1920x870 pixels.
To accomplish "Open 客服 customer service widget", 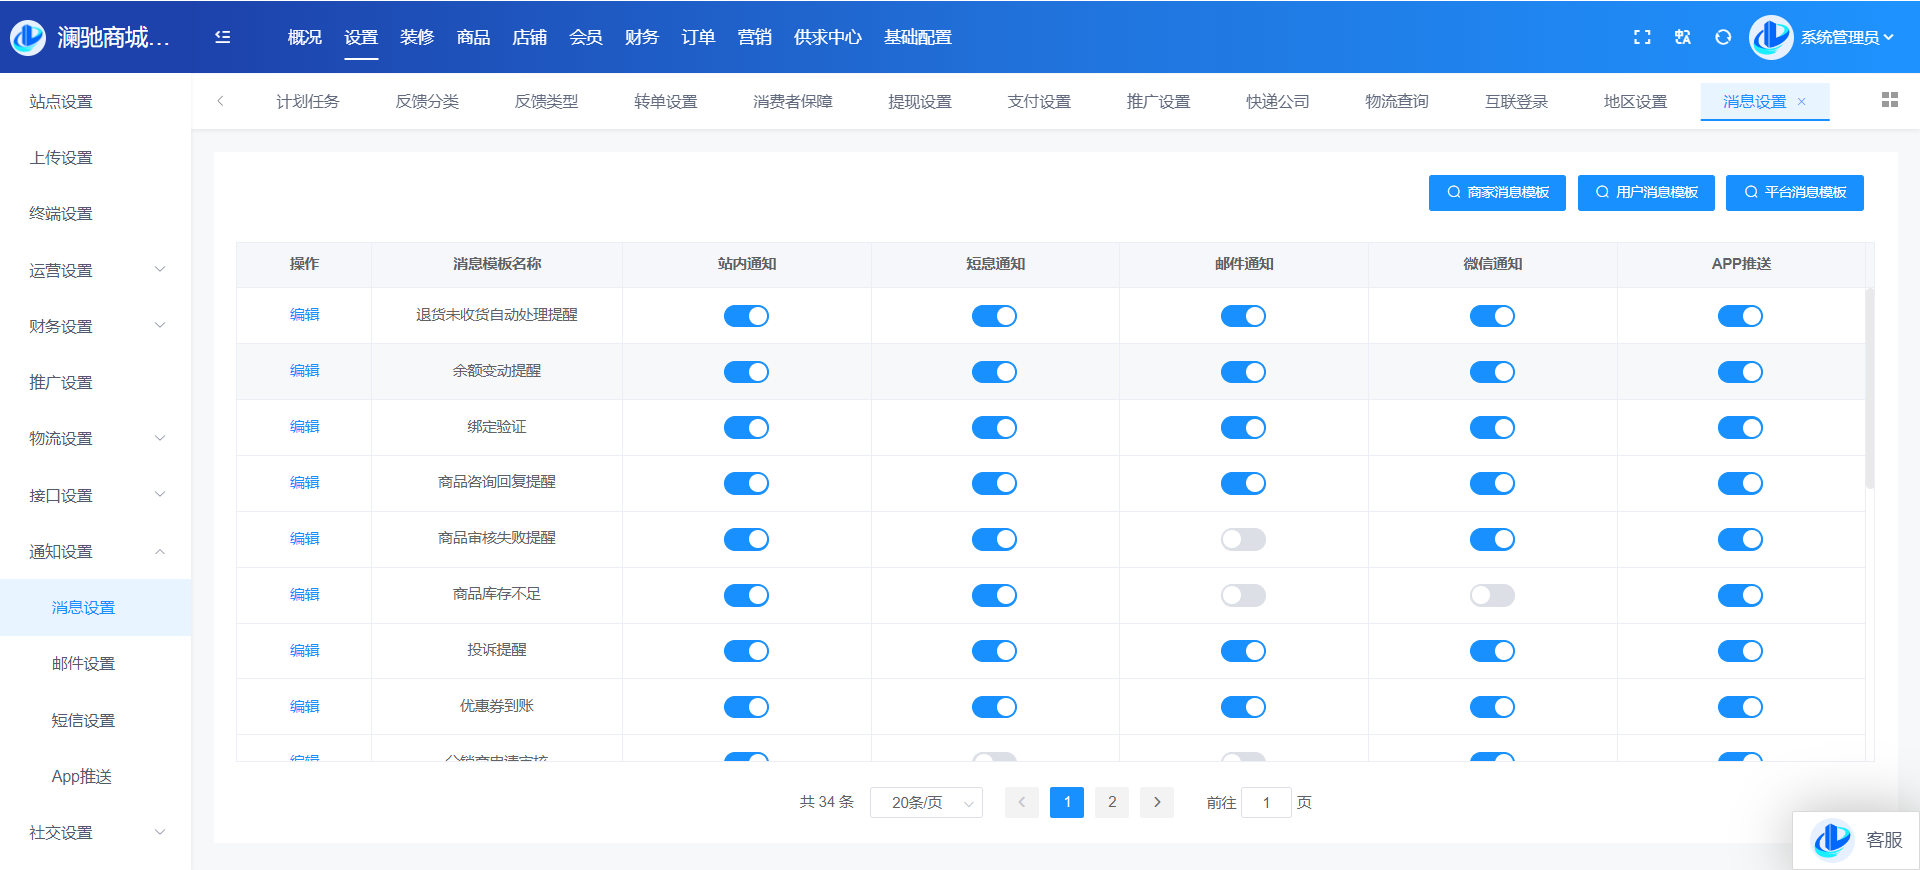I will tap(1857, 840).
